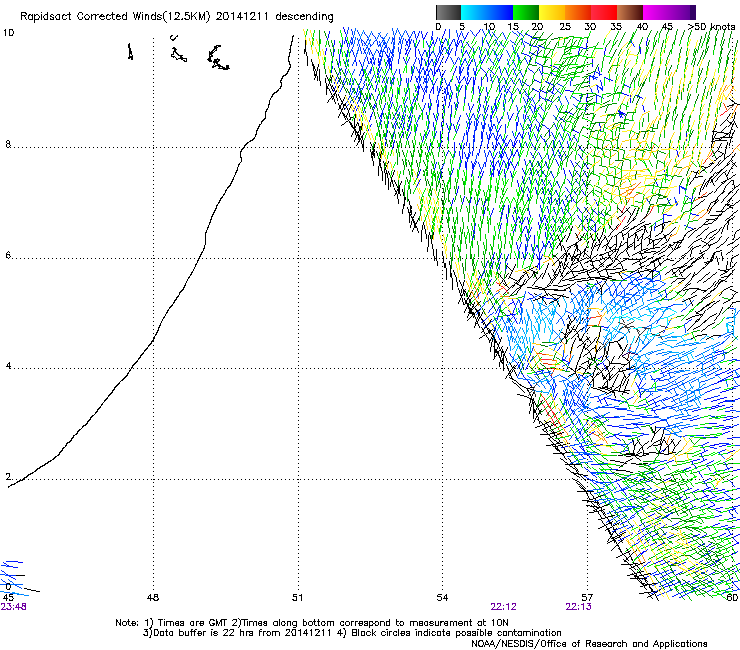The height and width of the screenshot is (650, 740).
Task: Click latitude label '2' on left axis
Action: click(8, 477)
